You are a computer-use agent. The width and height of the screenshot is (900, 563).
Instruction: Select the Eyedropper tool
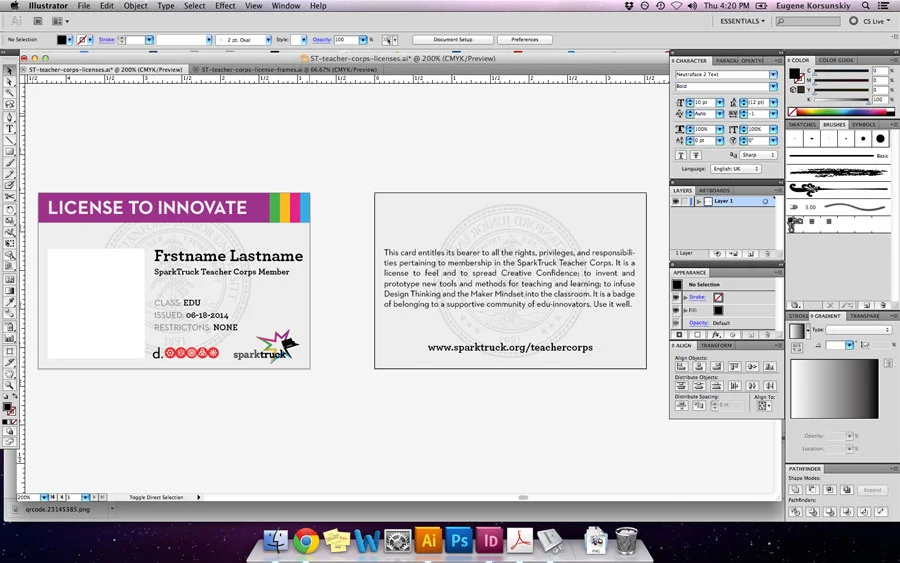[9, 301]
